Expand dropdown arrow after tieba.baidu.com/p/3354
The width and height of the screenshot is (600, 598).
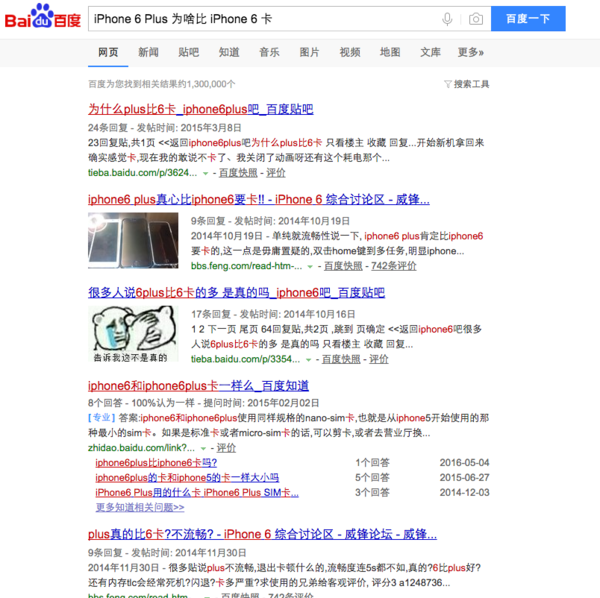[x=308, y=360]
